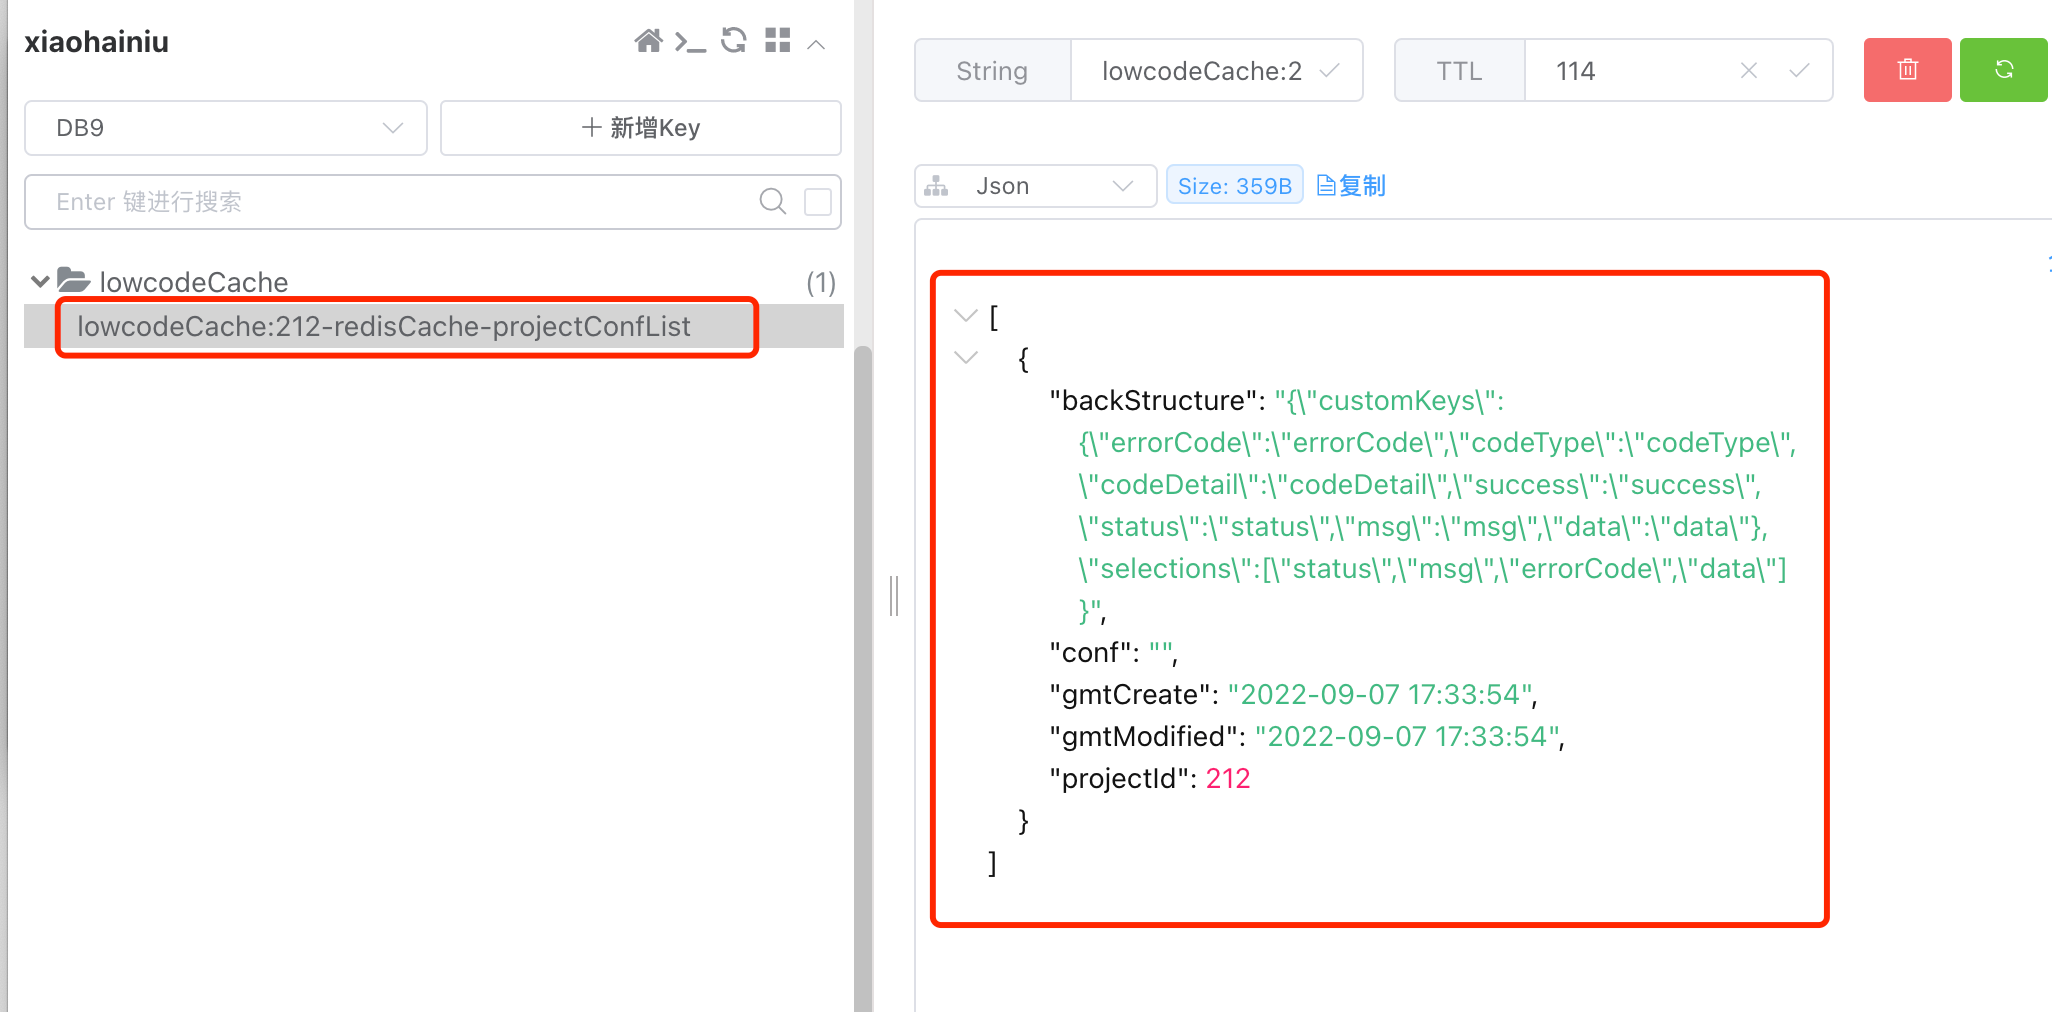This screenshot has width=2052, height=1012.
Task: Collapse the JSON object brace
Action: [966, 357]
